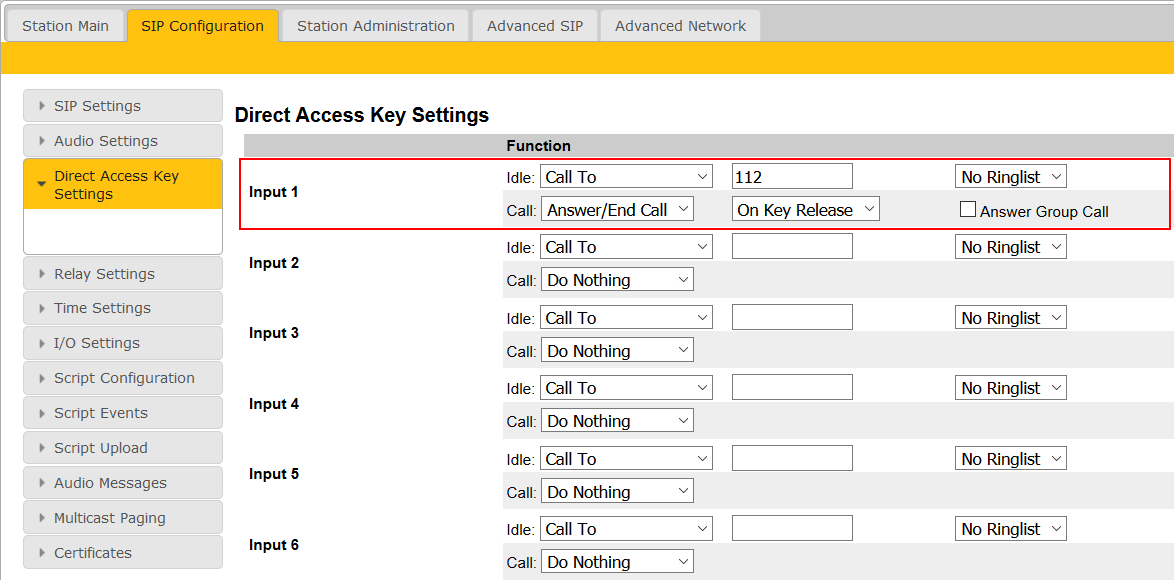Screen dimensions: 1174x580
Task: Collapse the Direct Access Key Settings section
Action: pos(116,185)
